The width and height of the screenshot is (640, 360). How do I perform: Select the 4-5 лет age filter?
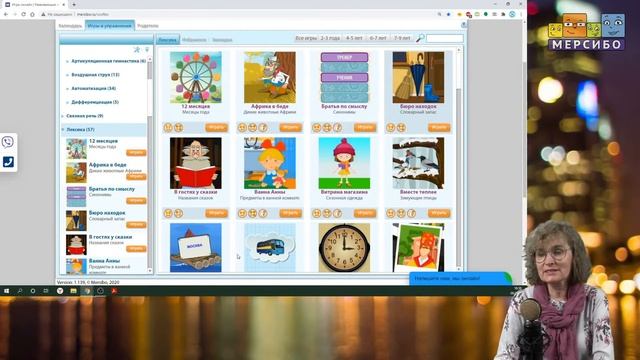pos(354,38)
